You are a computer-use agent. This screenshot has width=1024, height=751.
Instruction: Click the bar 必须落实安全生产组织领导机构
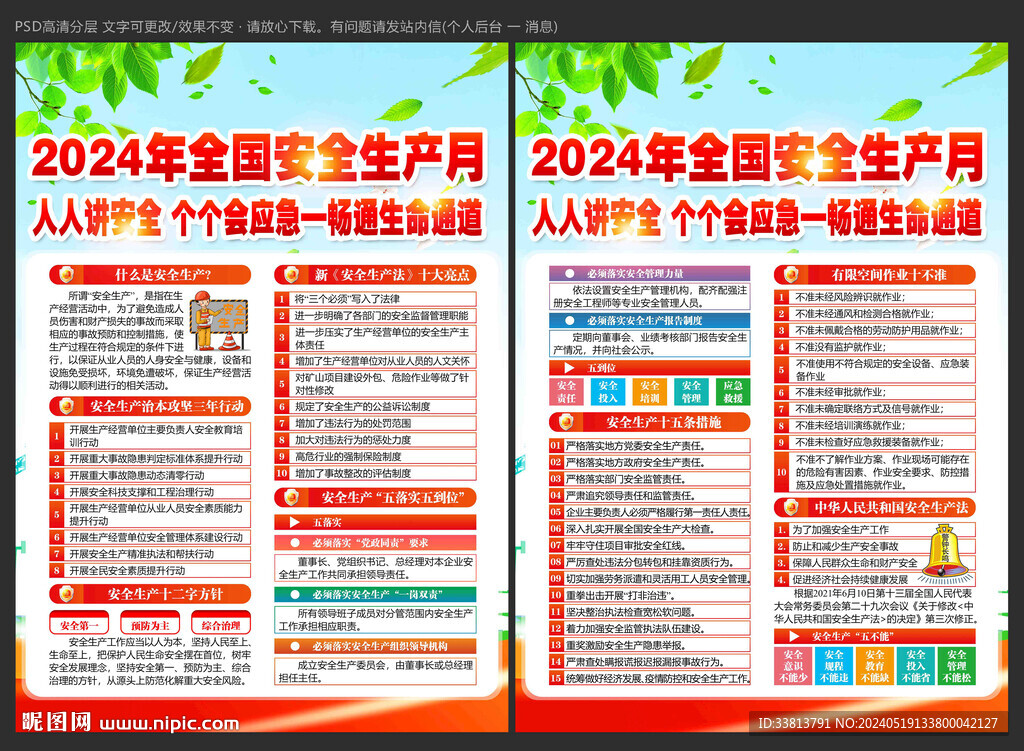click(x=376, y=647)
